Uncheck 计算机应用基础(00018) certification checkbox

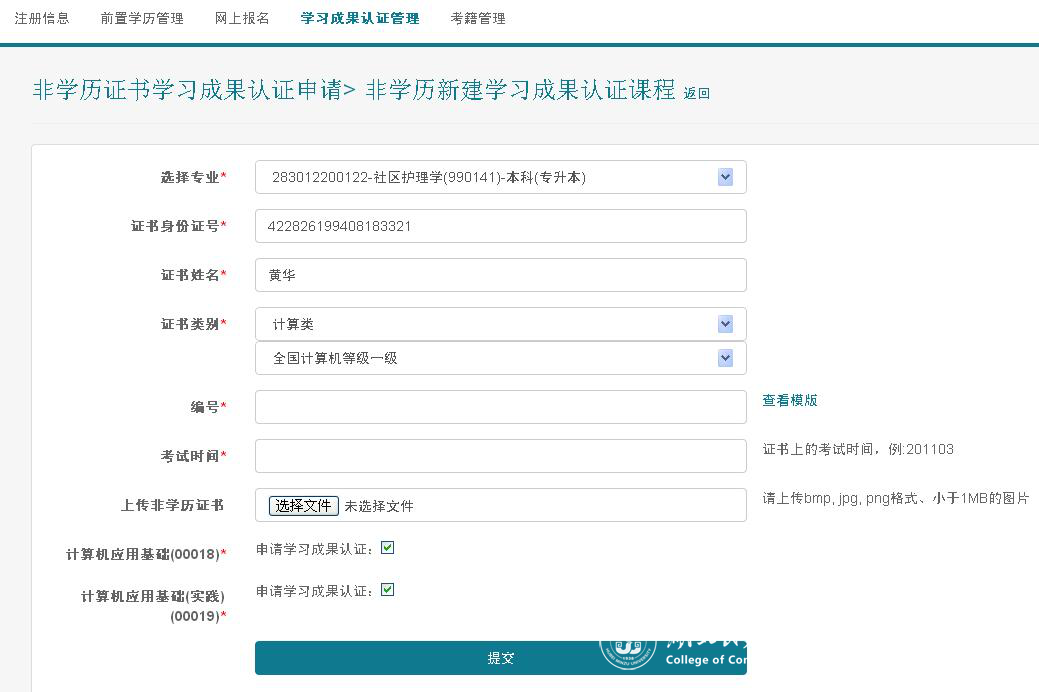388,548
